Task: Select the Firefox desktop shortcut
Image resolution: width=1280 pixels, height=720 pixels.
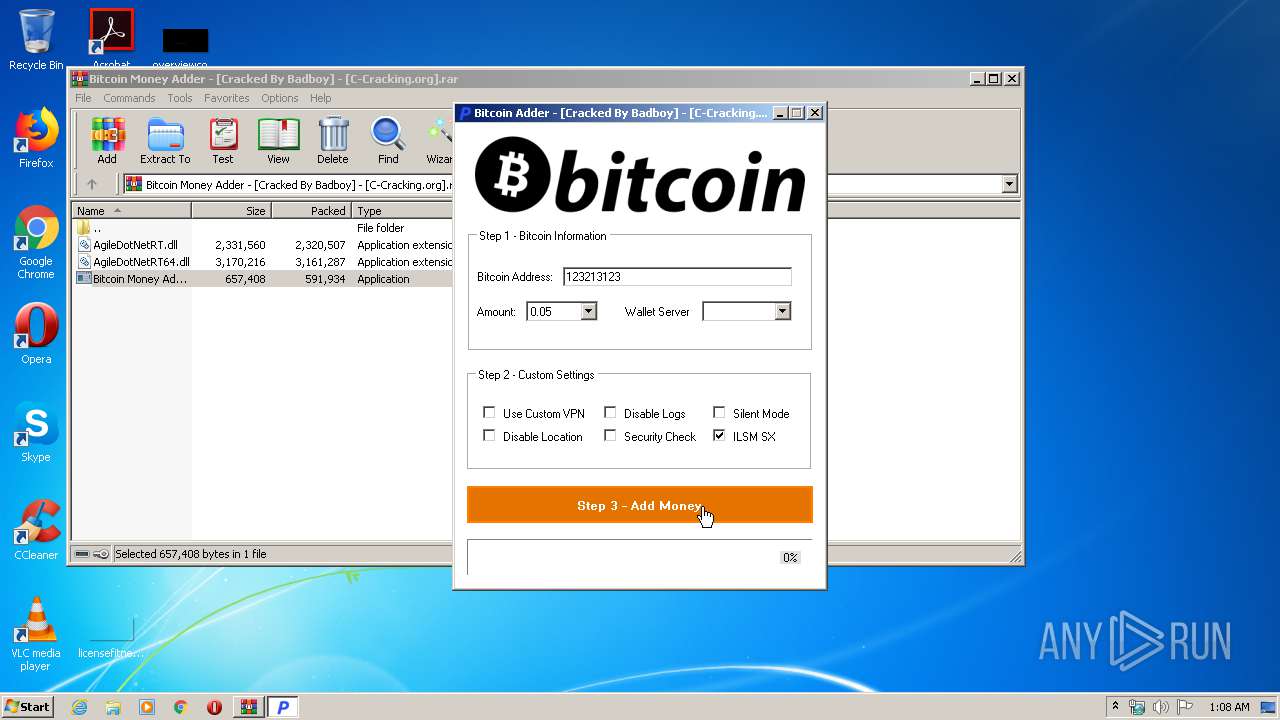Action: coord(36,138)
